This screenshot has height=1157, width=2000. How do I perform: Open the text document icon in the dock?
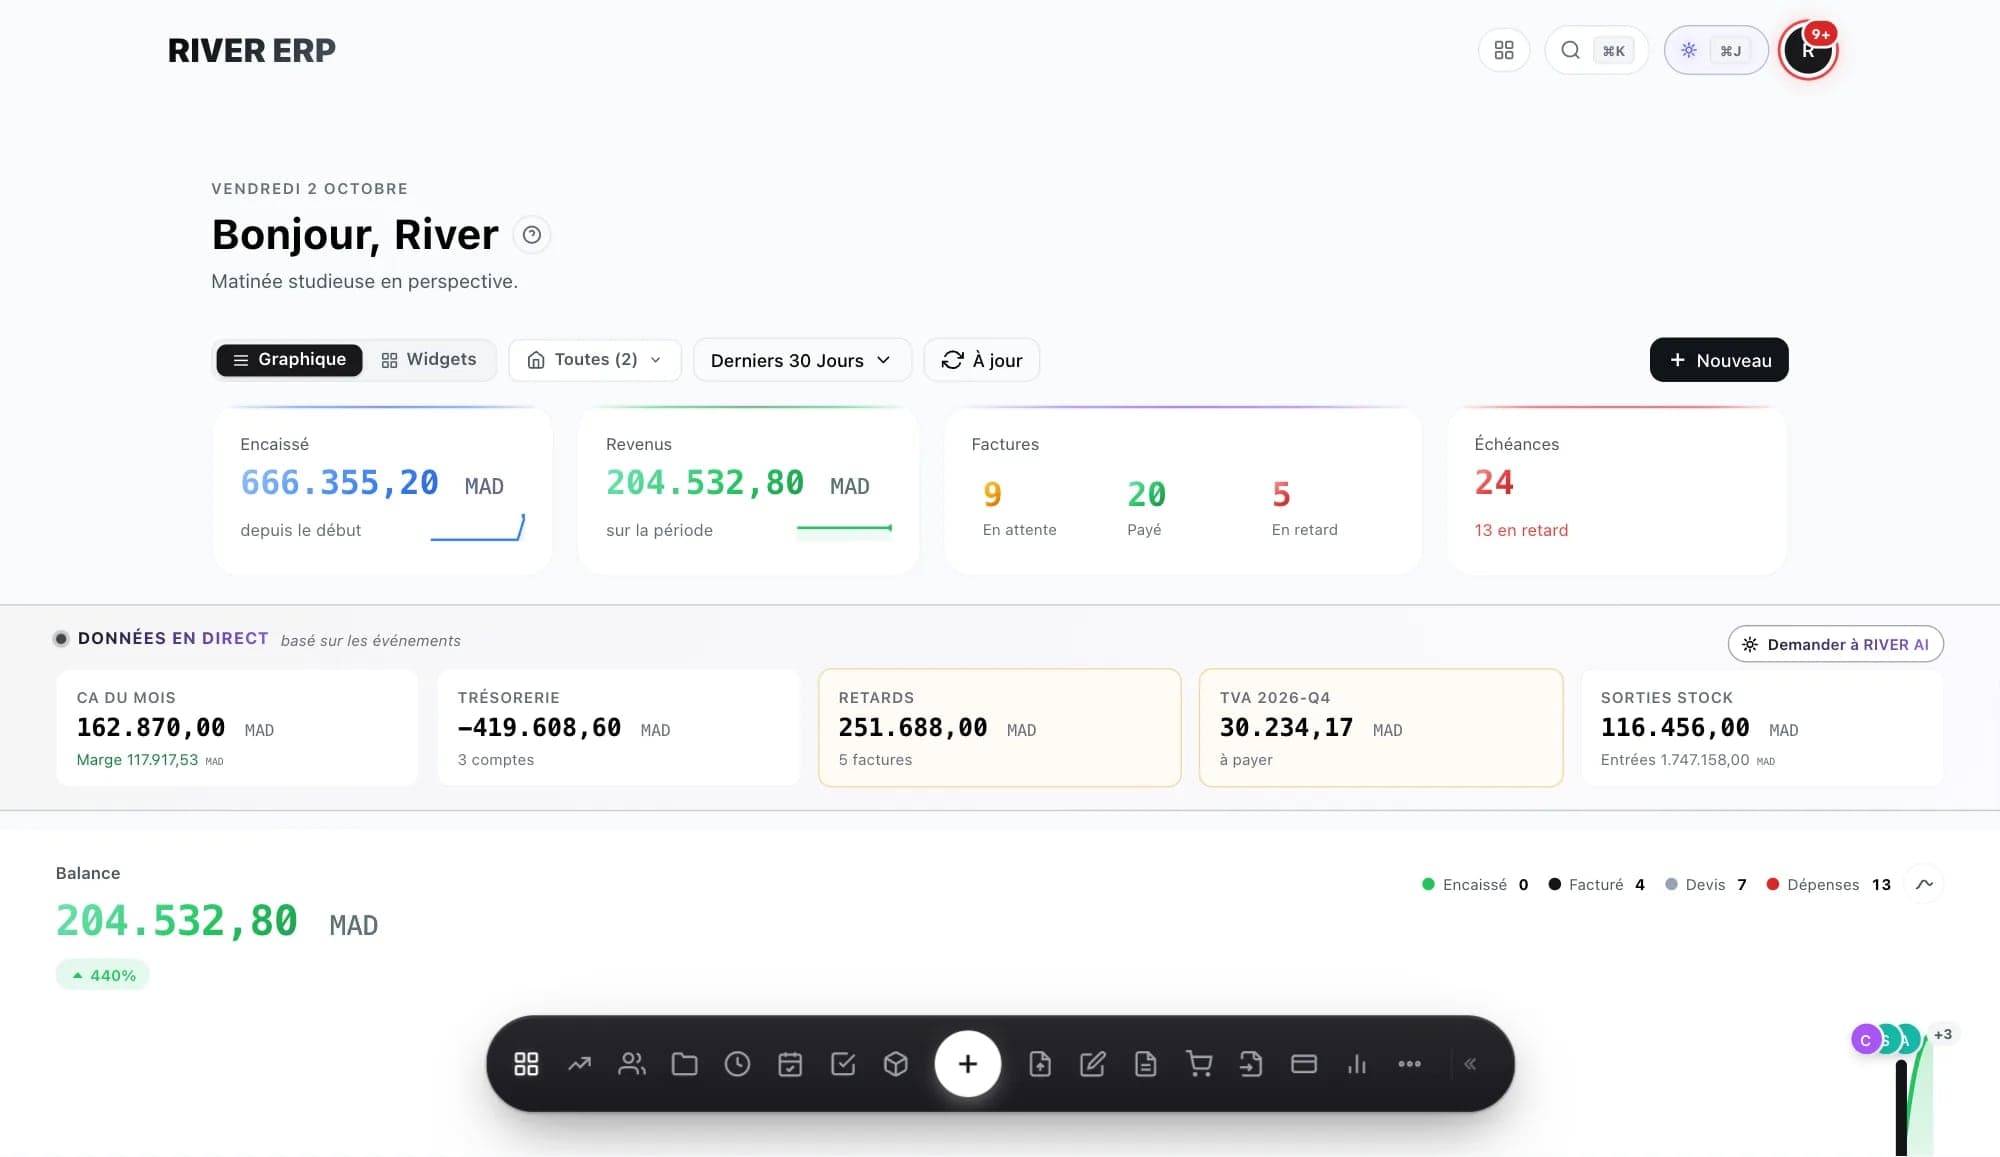point(1146,1064)
